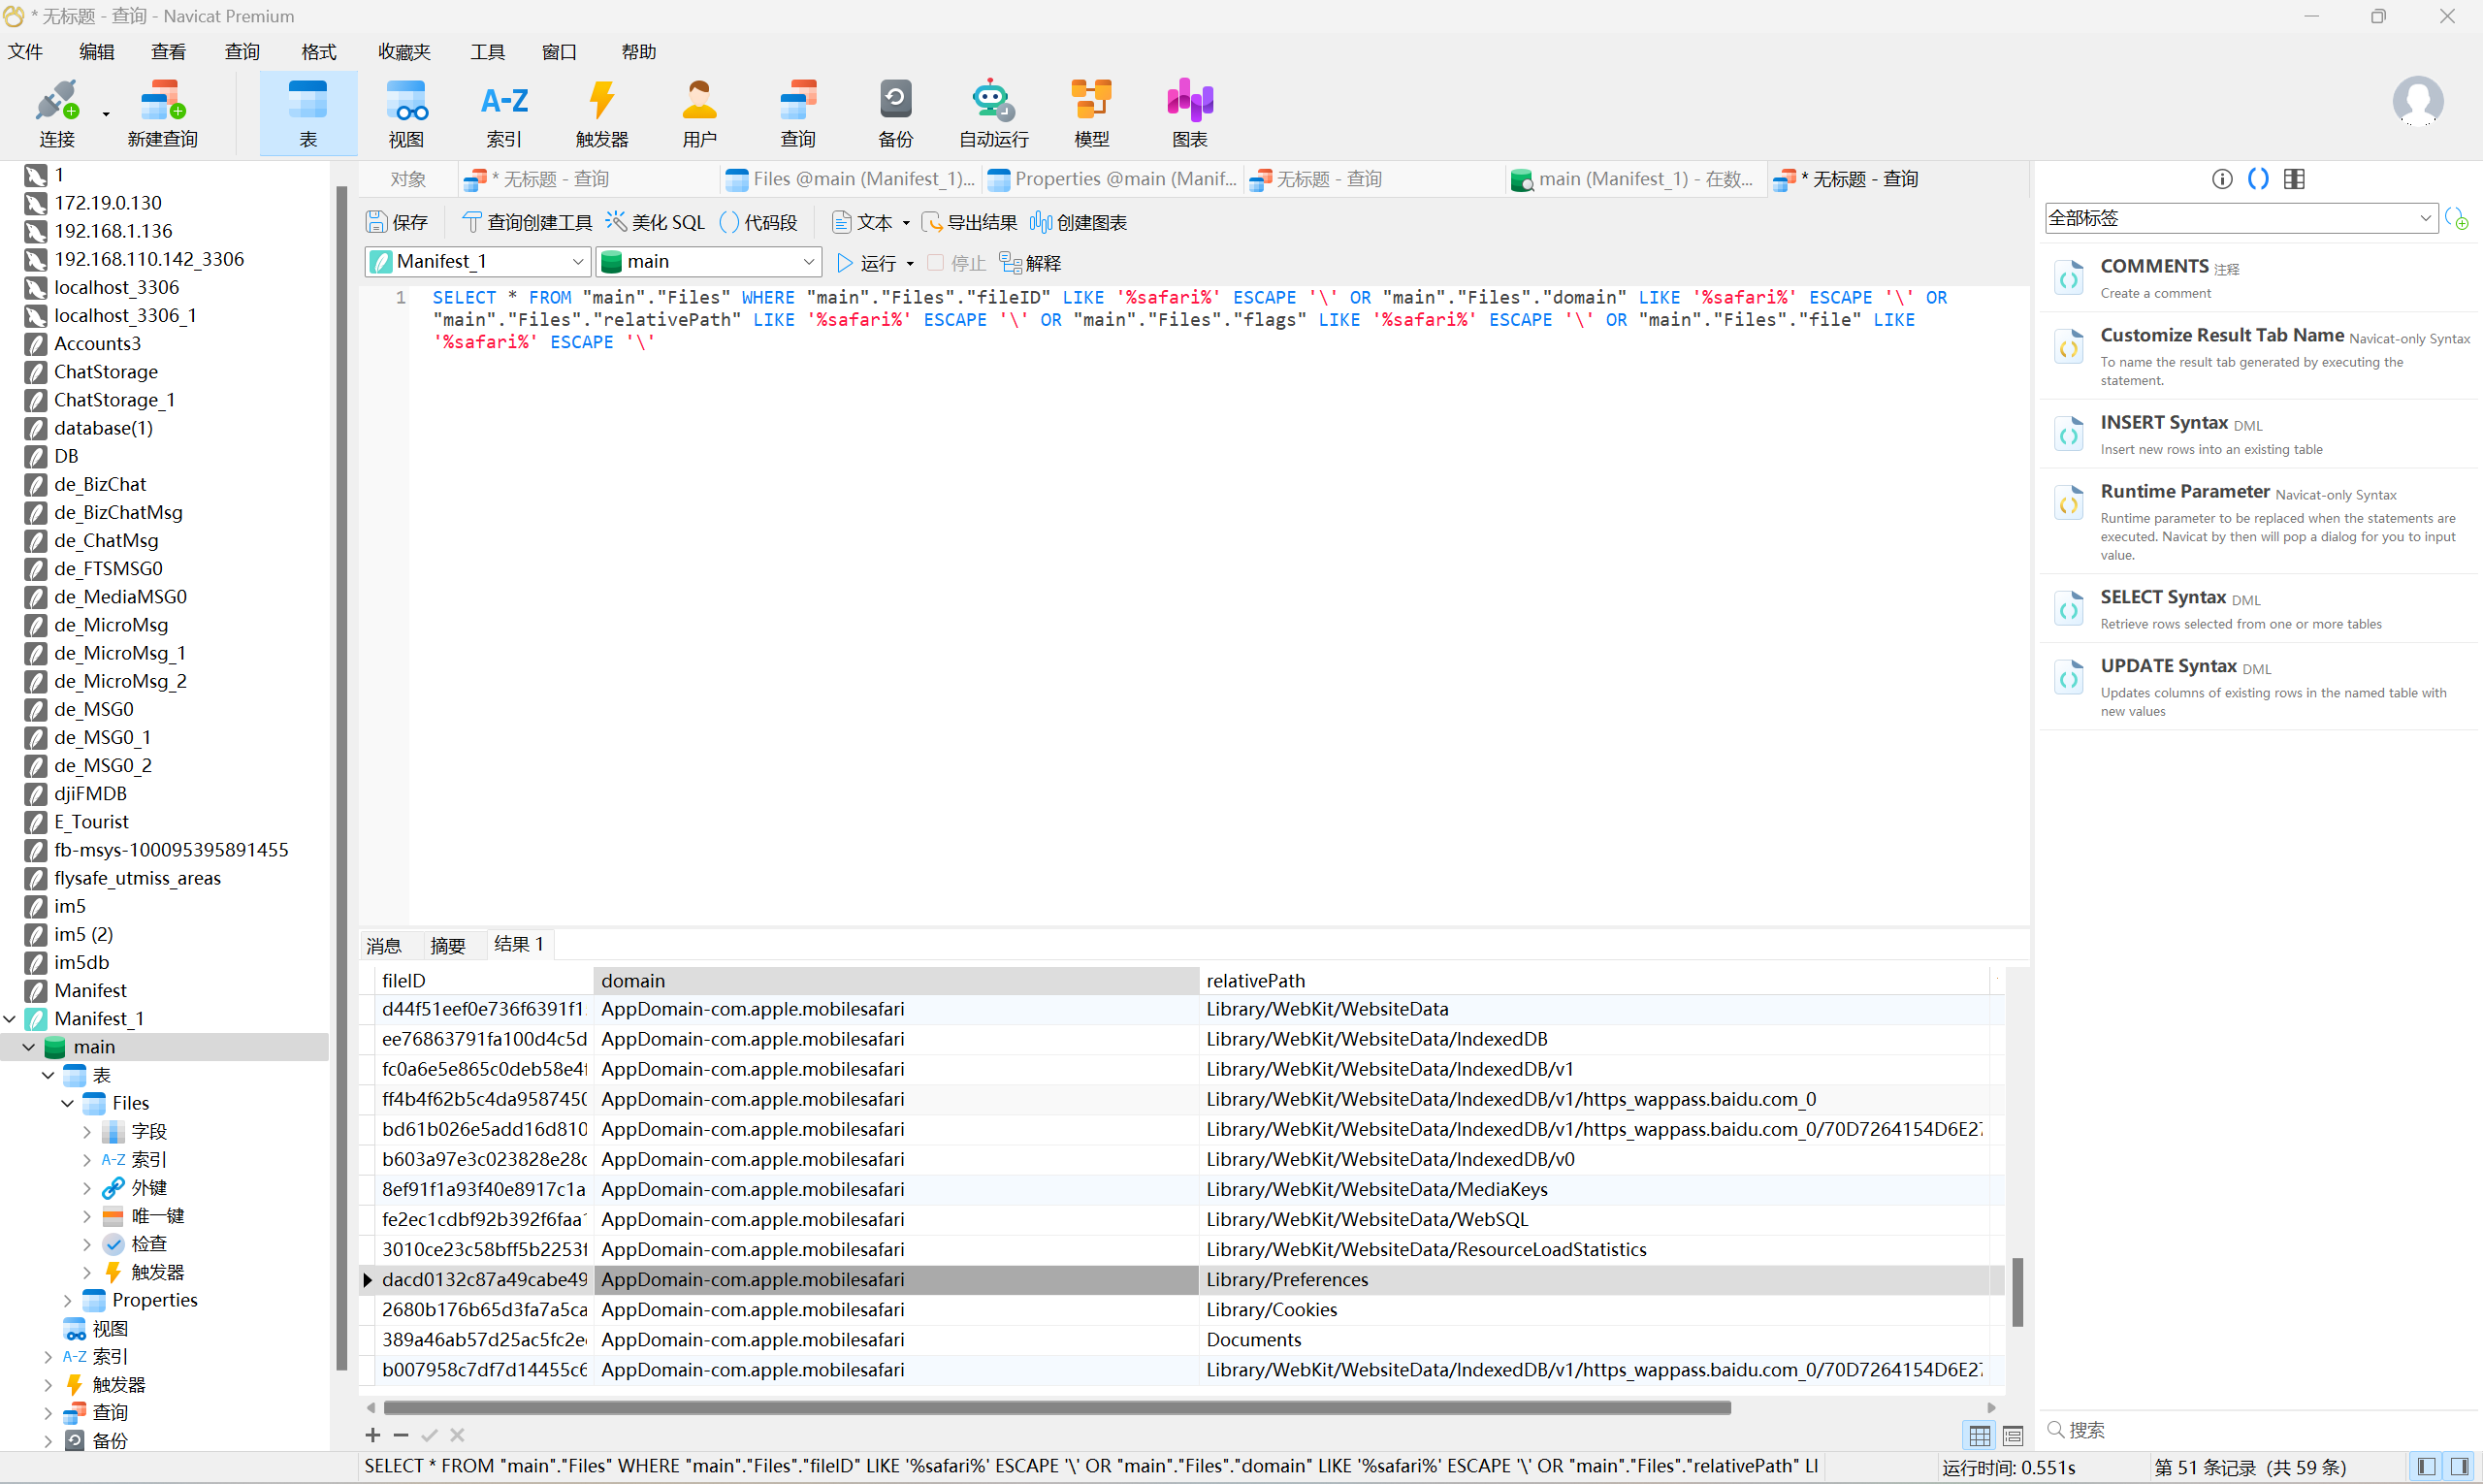Open the 视图 view toolbar icon
Screen dimensions: 2483x1484
point(406,114)
